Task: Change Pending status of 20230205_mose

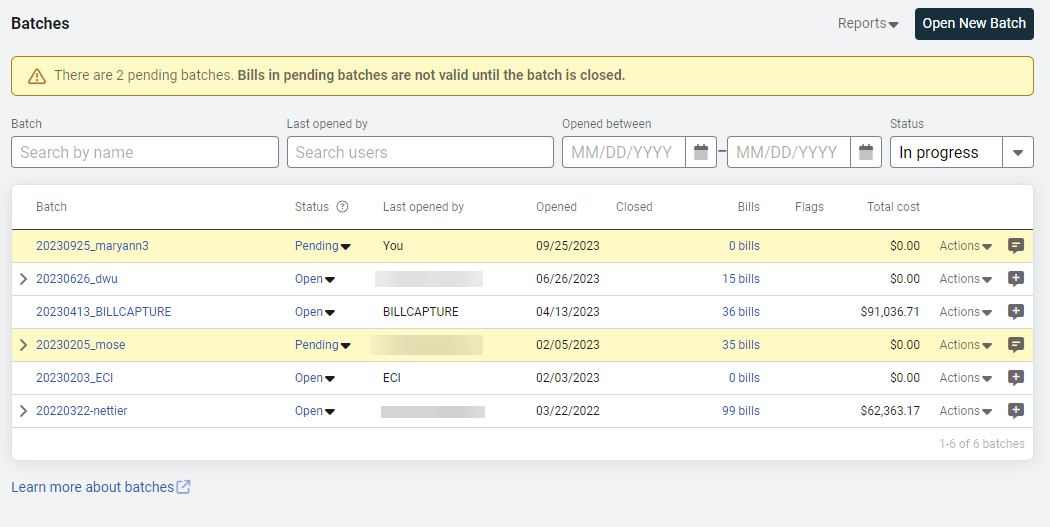Action: [x=323, y=345]
